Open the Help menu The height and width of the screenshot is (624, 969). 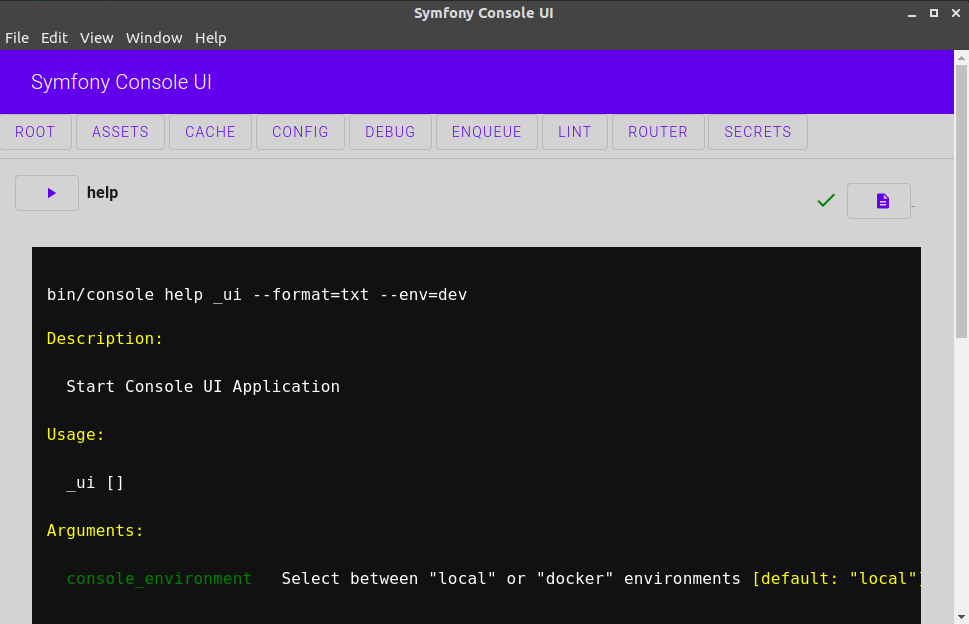pyautogui.click(x=211, y=38)
